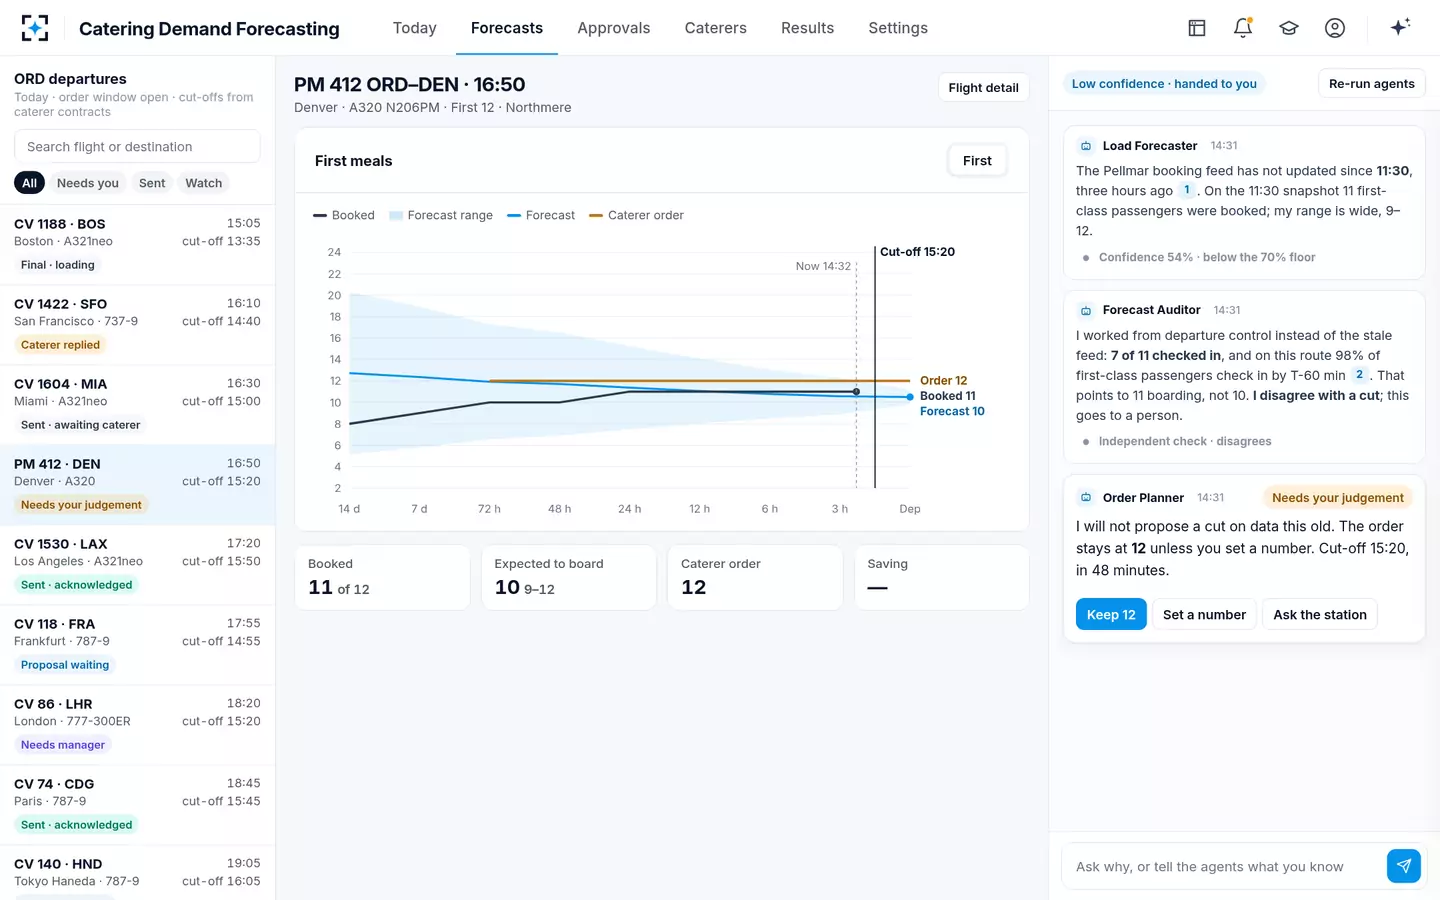
Task: Confirm Keep 12 order
Action: [1111, 615]
